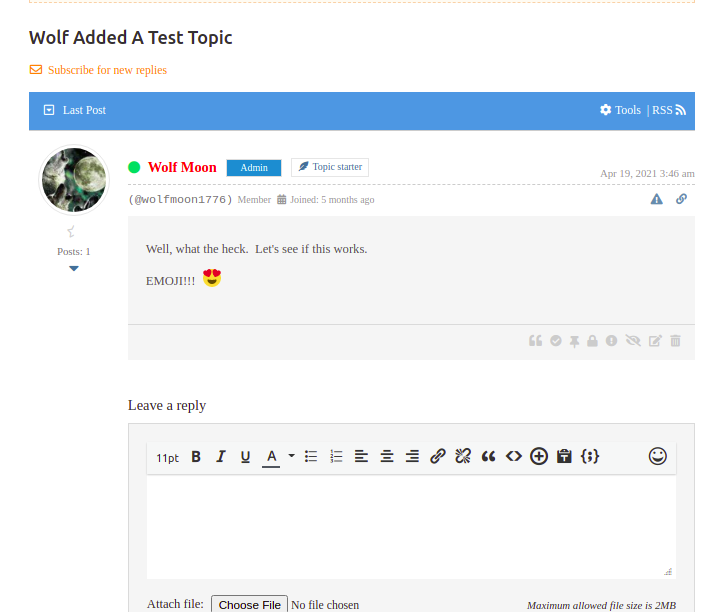This screenshot has height=612, width=727.
Task: Toggle bold formatting in reply editor
Action: (x=196, y=457)
